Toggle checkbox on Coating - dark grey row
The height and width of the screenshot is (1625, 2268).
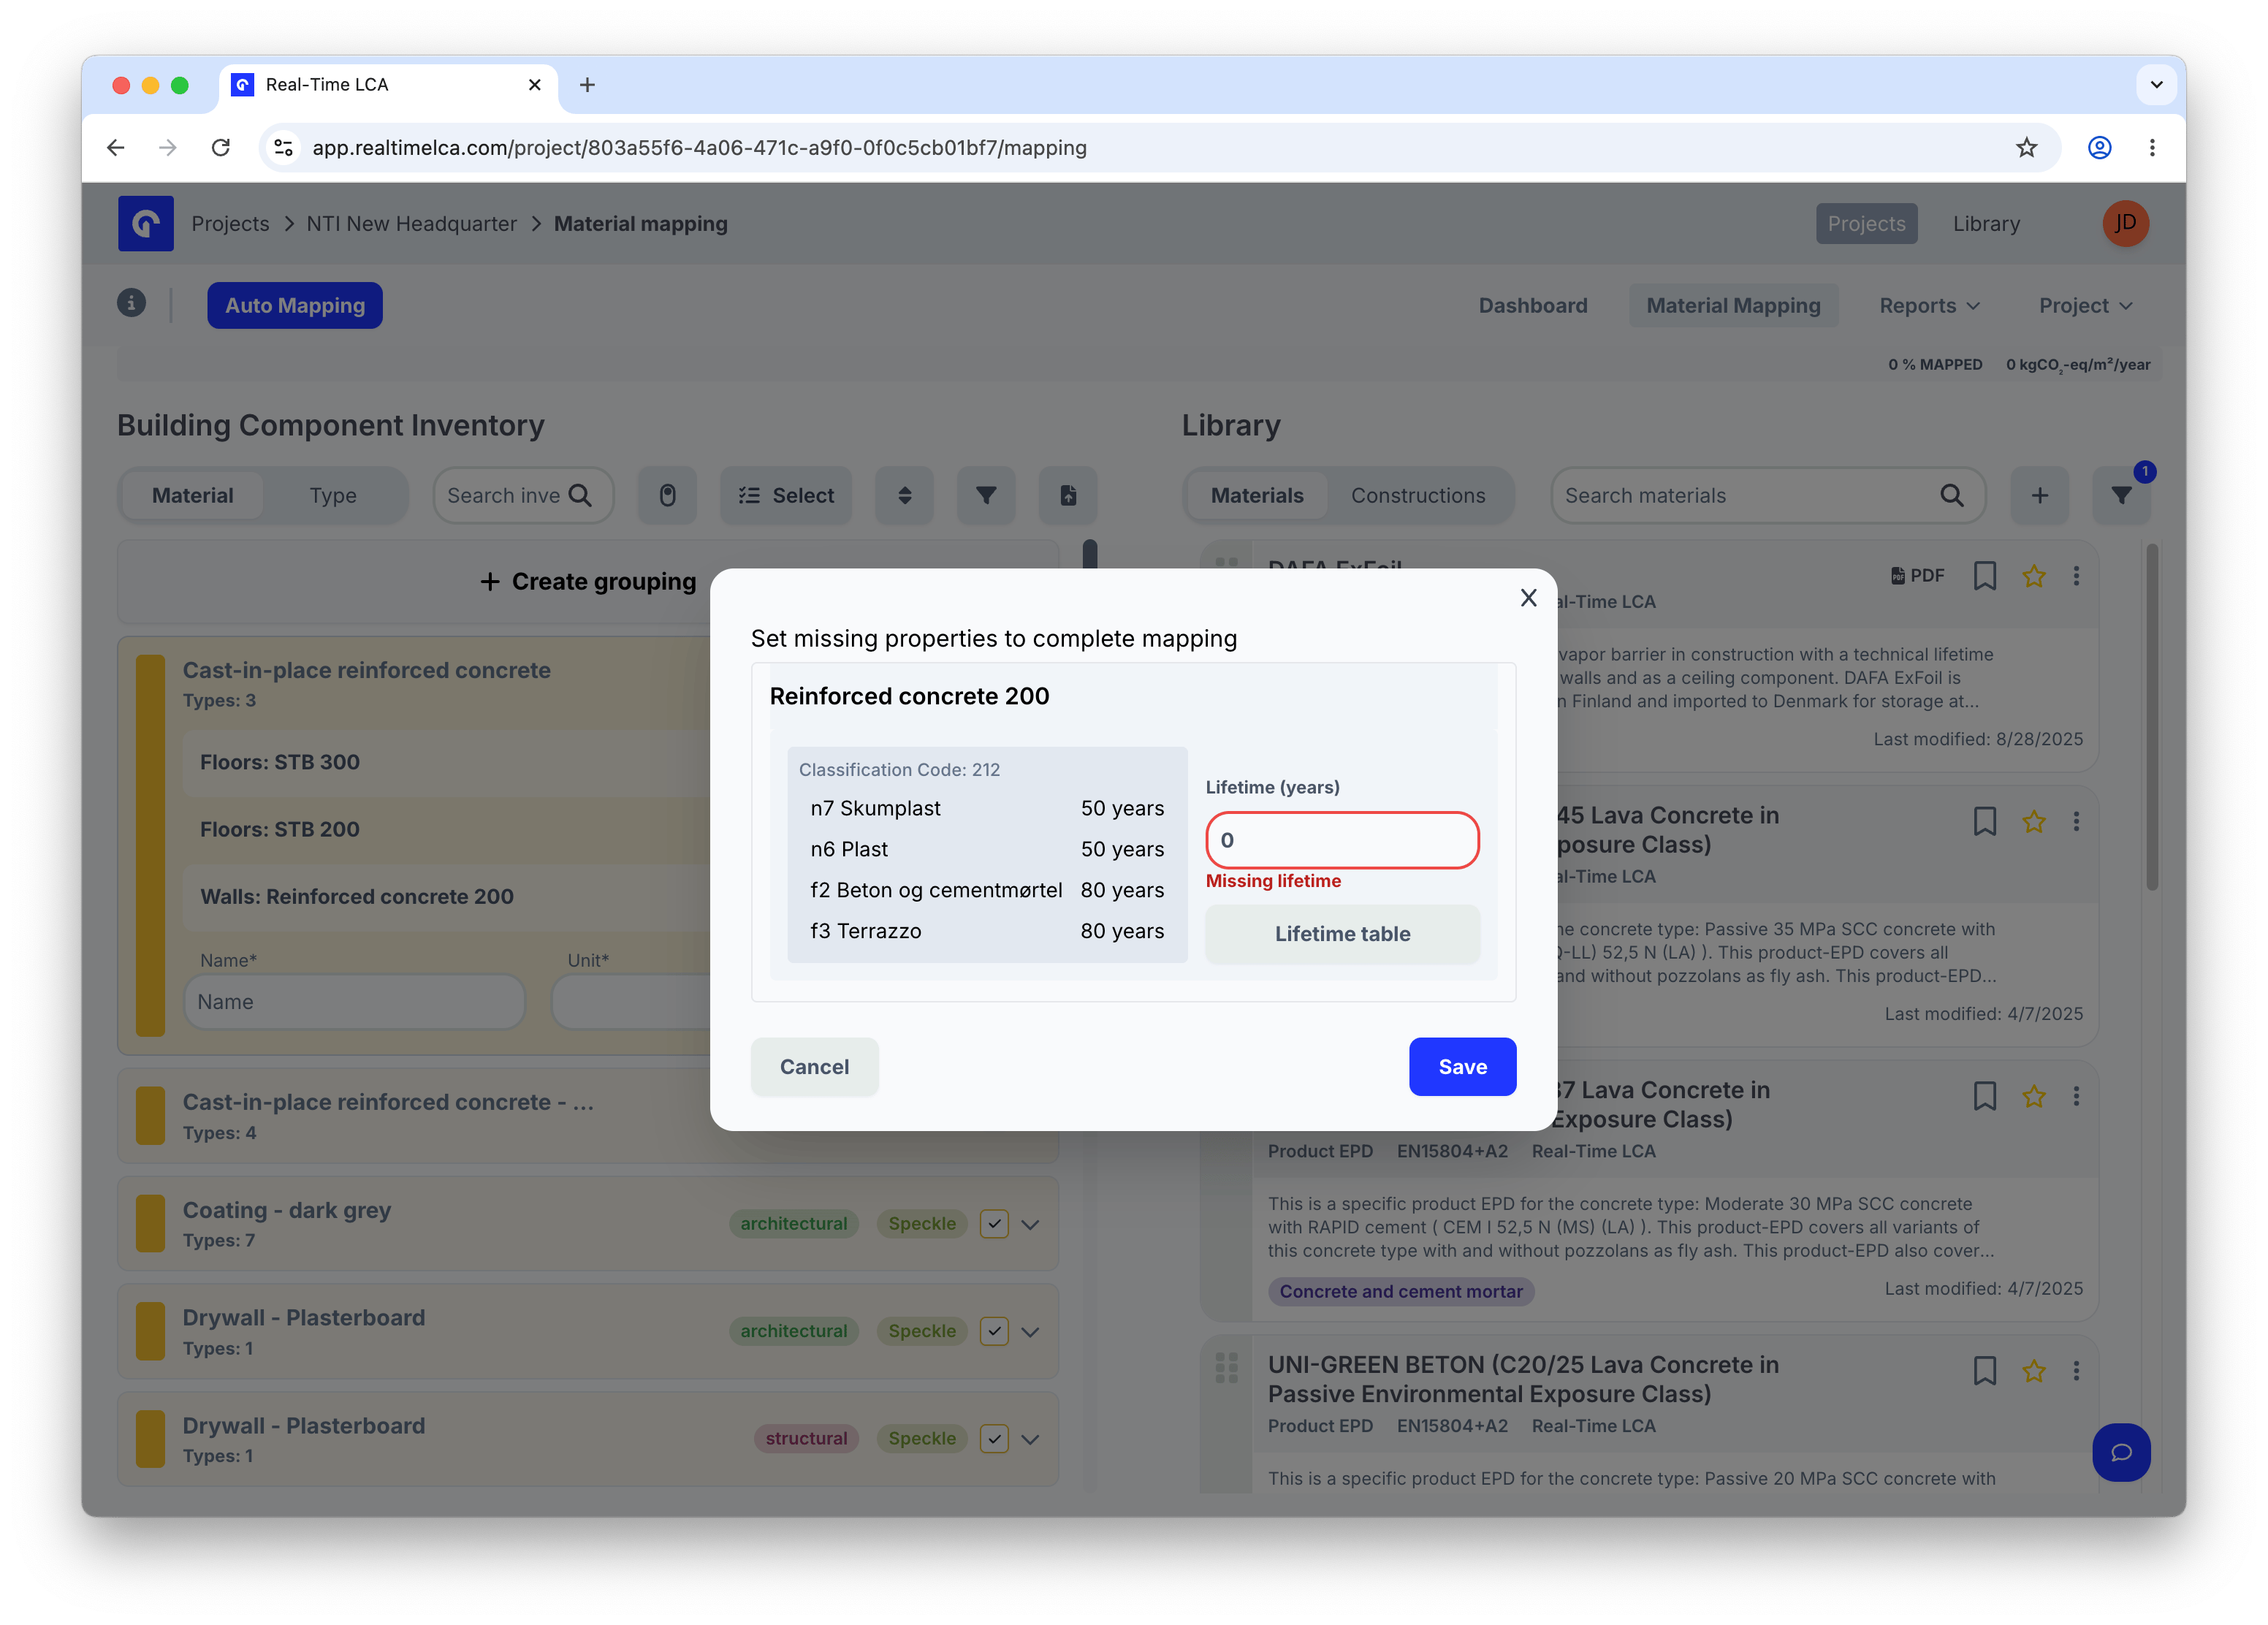click(x=994, y=1224)
